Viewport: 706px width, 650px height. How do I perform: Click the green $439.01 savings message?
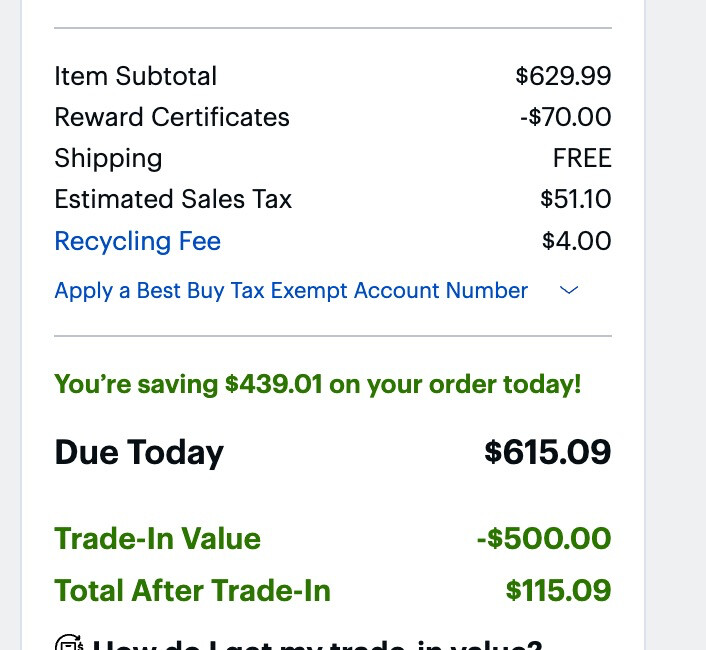(x=317, y=384)
